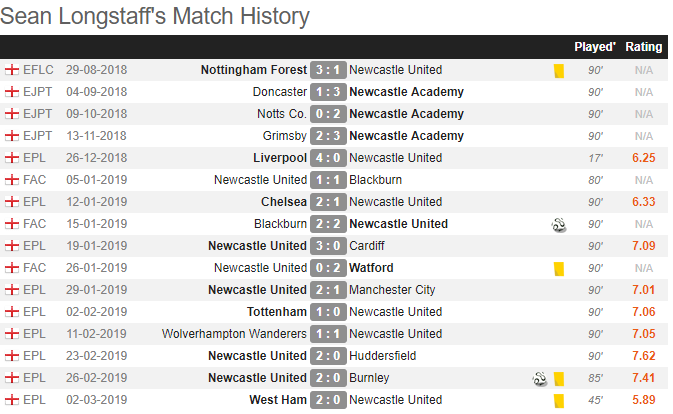Click the England flag beside EFLC
The width and height of the screenshot is (673, 414).
click(12, 70)
